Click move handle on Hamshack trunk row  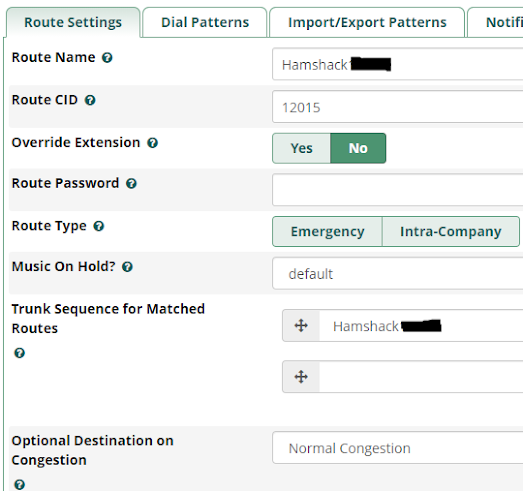[x=301, y=326]
